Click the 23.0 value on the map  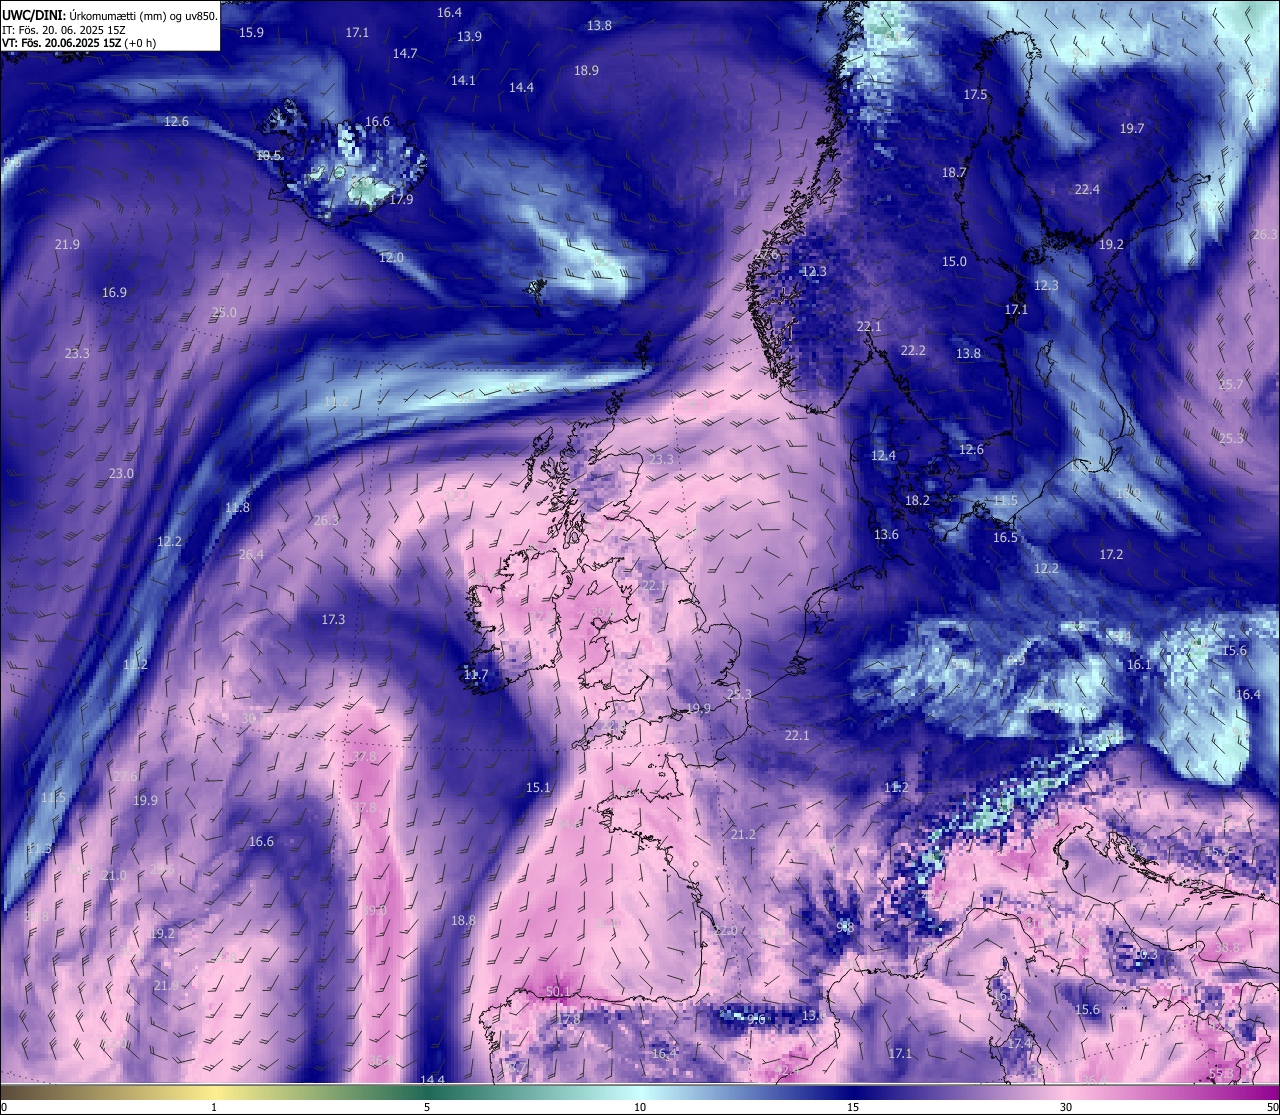[x=121, y=473]
